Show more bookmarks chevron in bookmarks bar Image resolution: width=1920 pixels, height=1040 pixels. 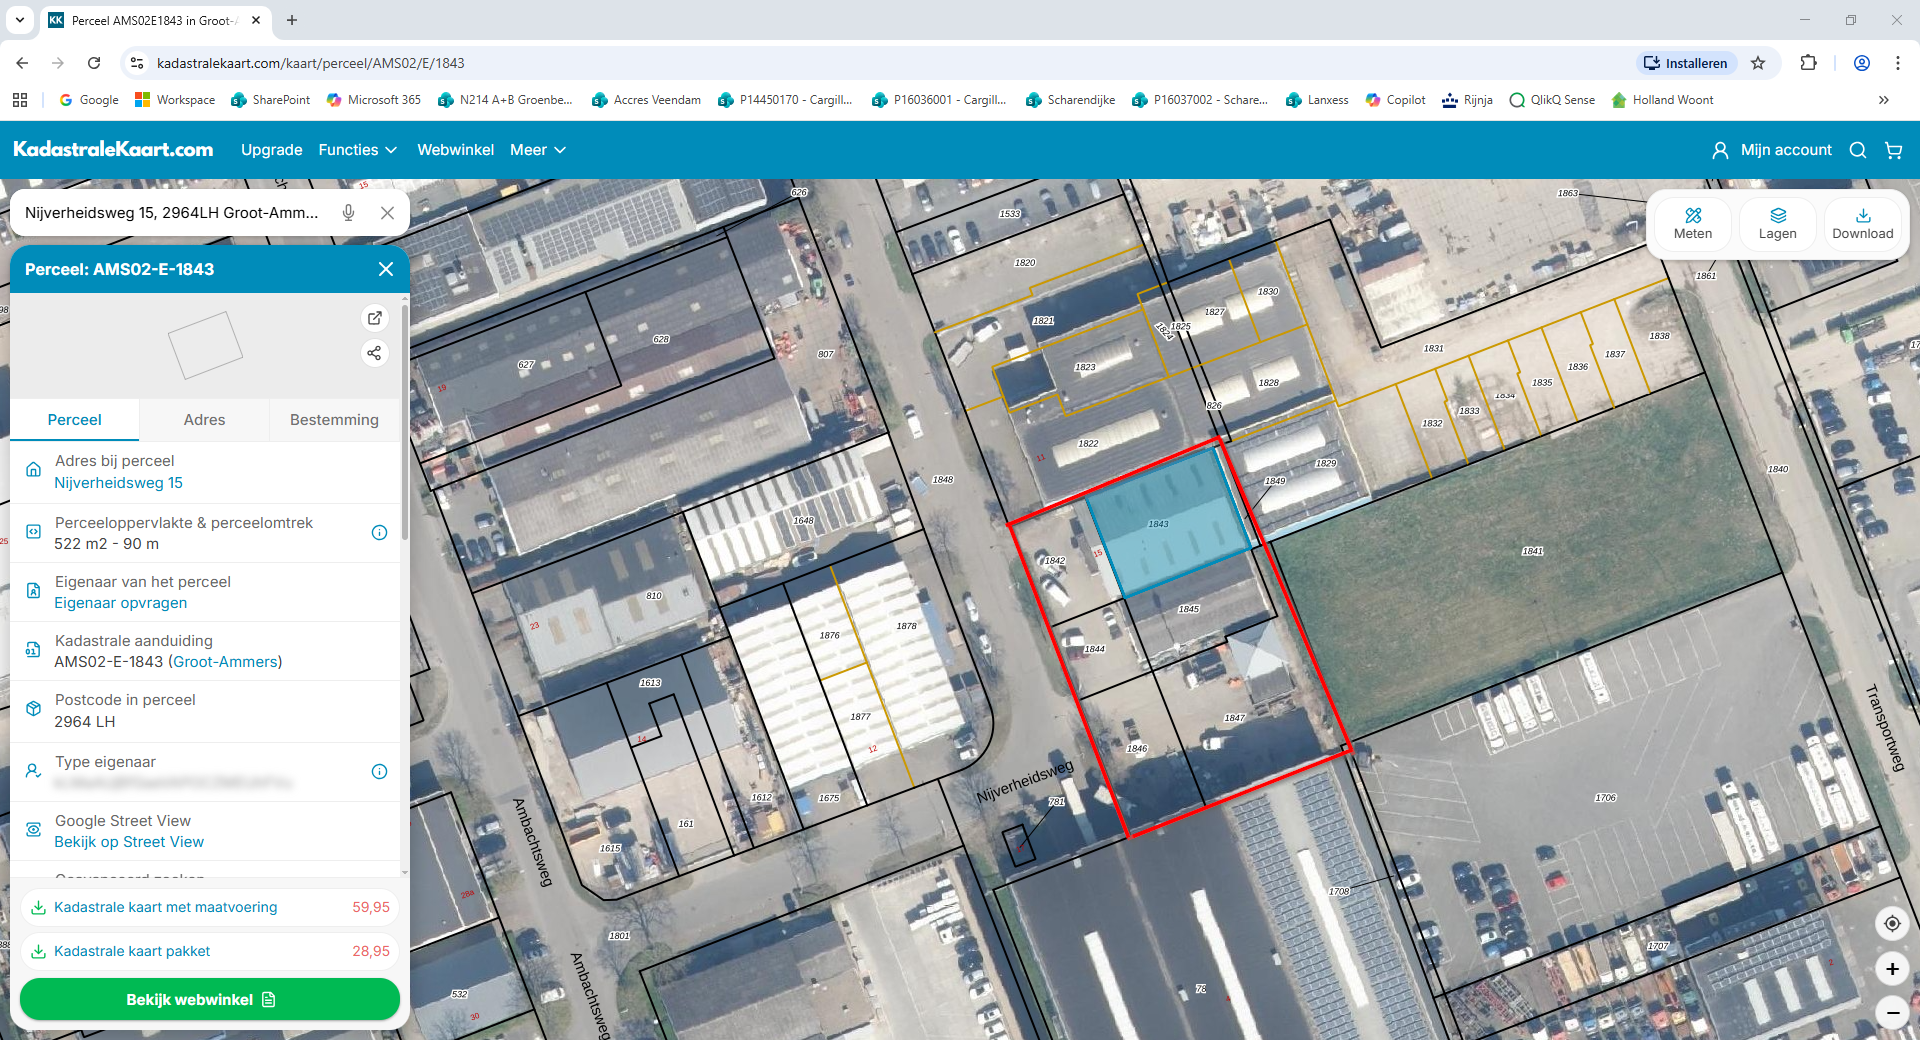pos(1883,100)
